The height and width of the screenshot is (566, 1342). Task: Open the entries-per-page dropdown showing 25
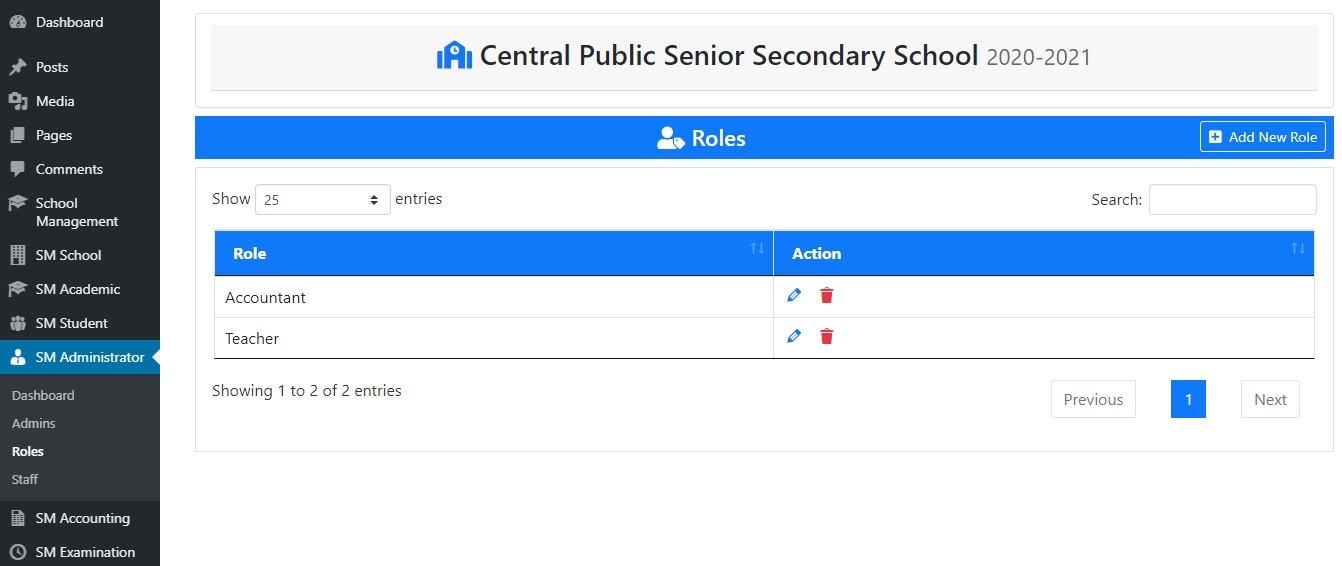[322, 200]
